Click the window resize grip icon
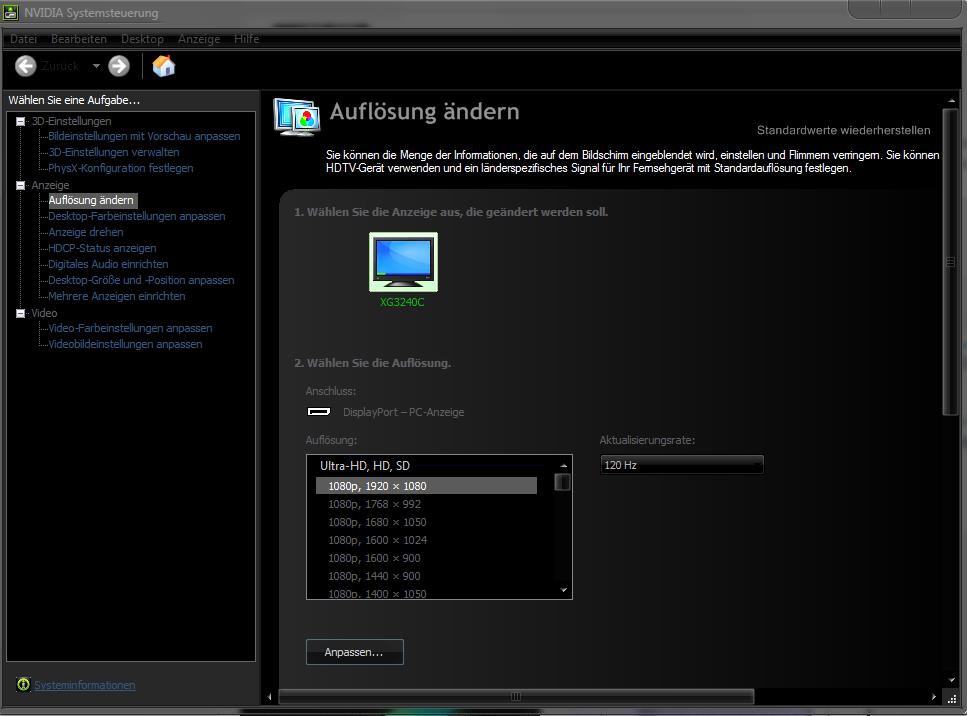The image size is (967, 716). point(952,699)
